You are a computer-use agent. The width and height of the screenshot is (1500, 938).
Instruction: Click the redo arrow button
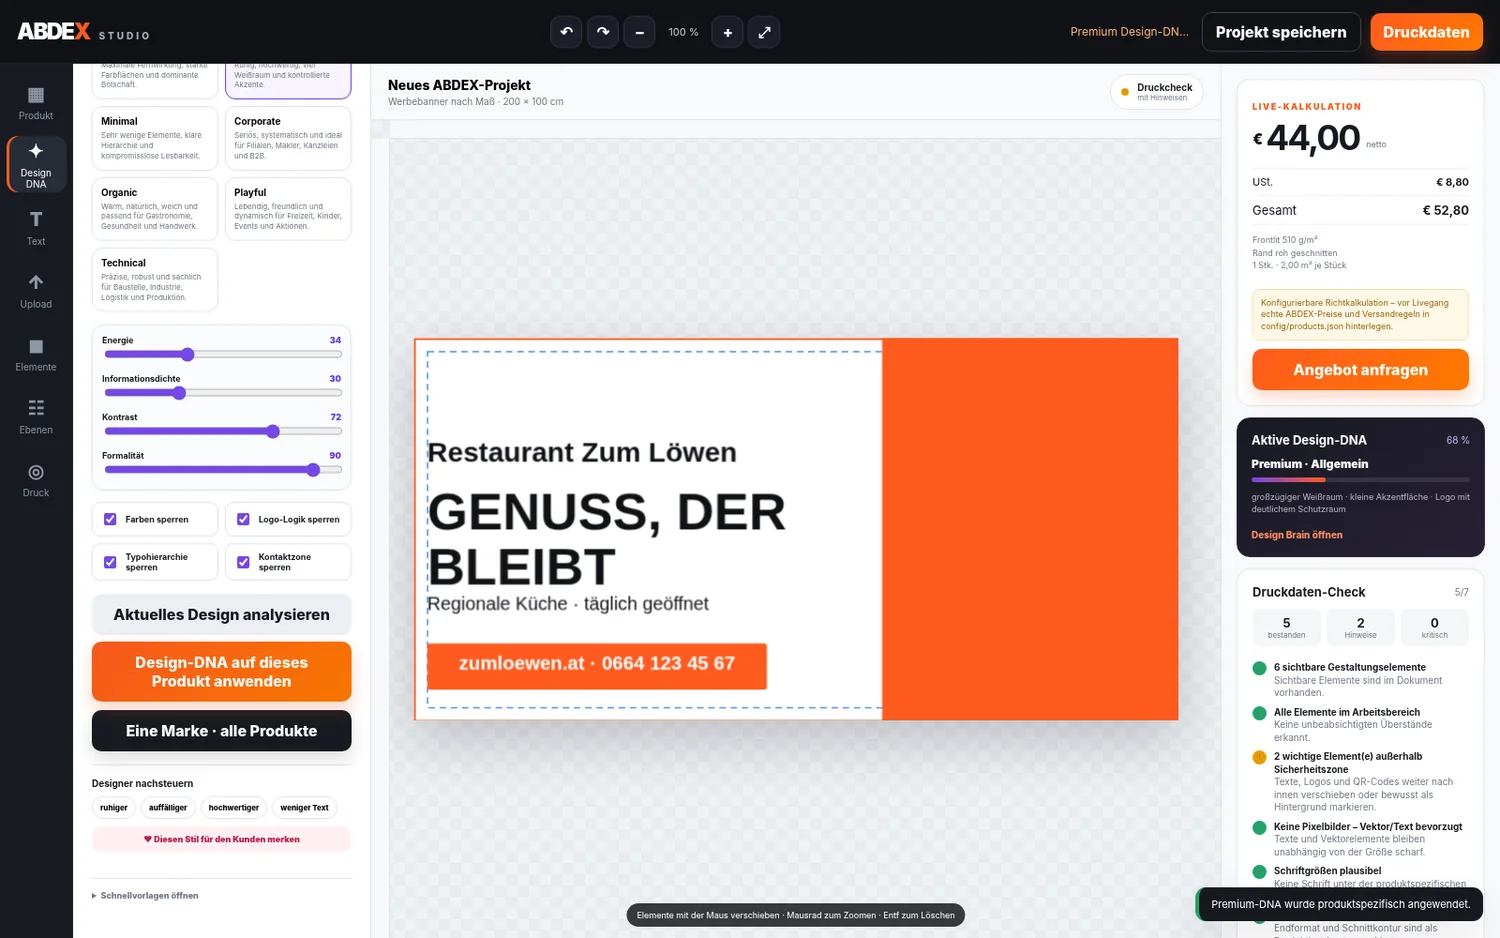pyautogui.click(x=603, y=32)
